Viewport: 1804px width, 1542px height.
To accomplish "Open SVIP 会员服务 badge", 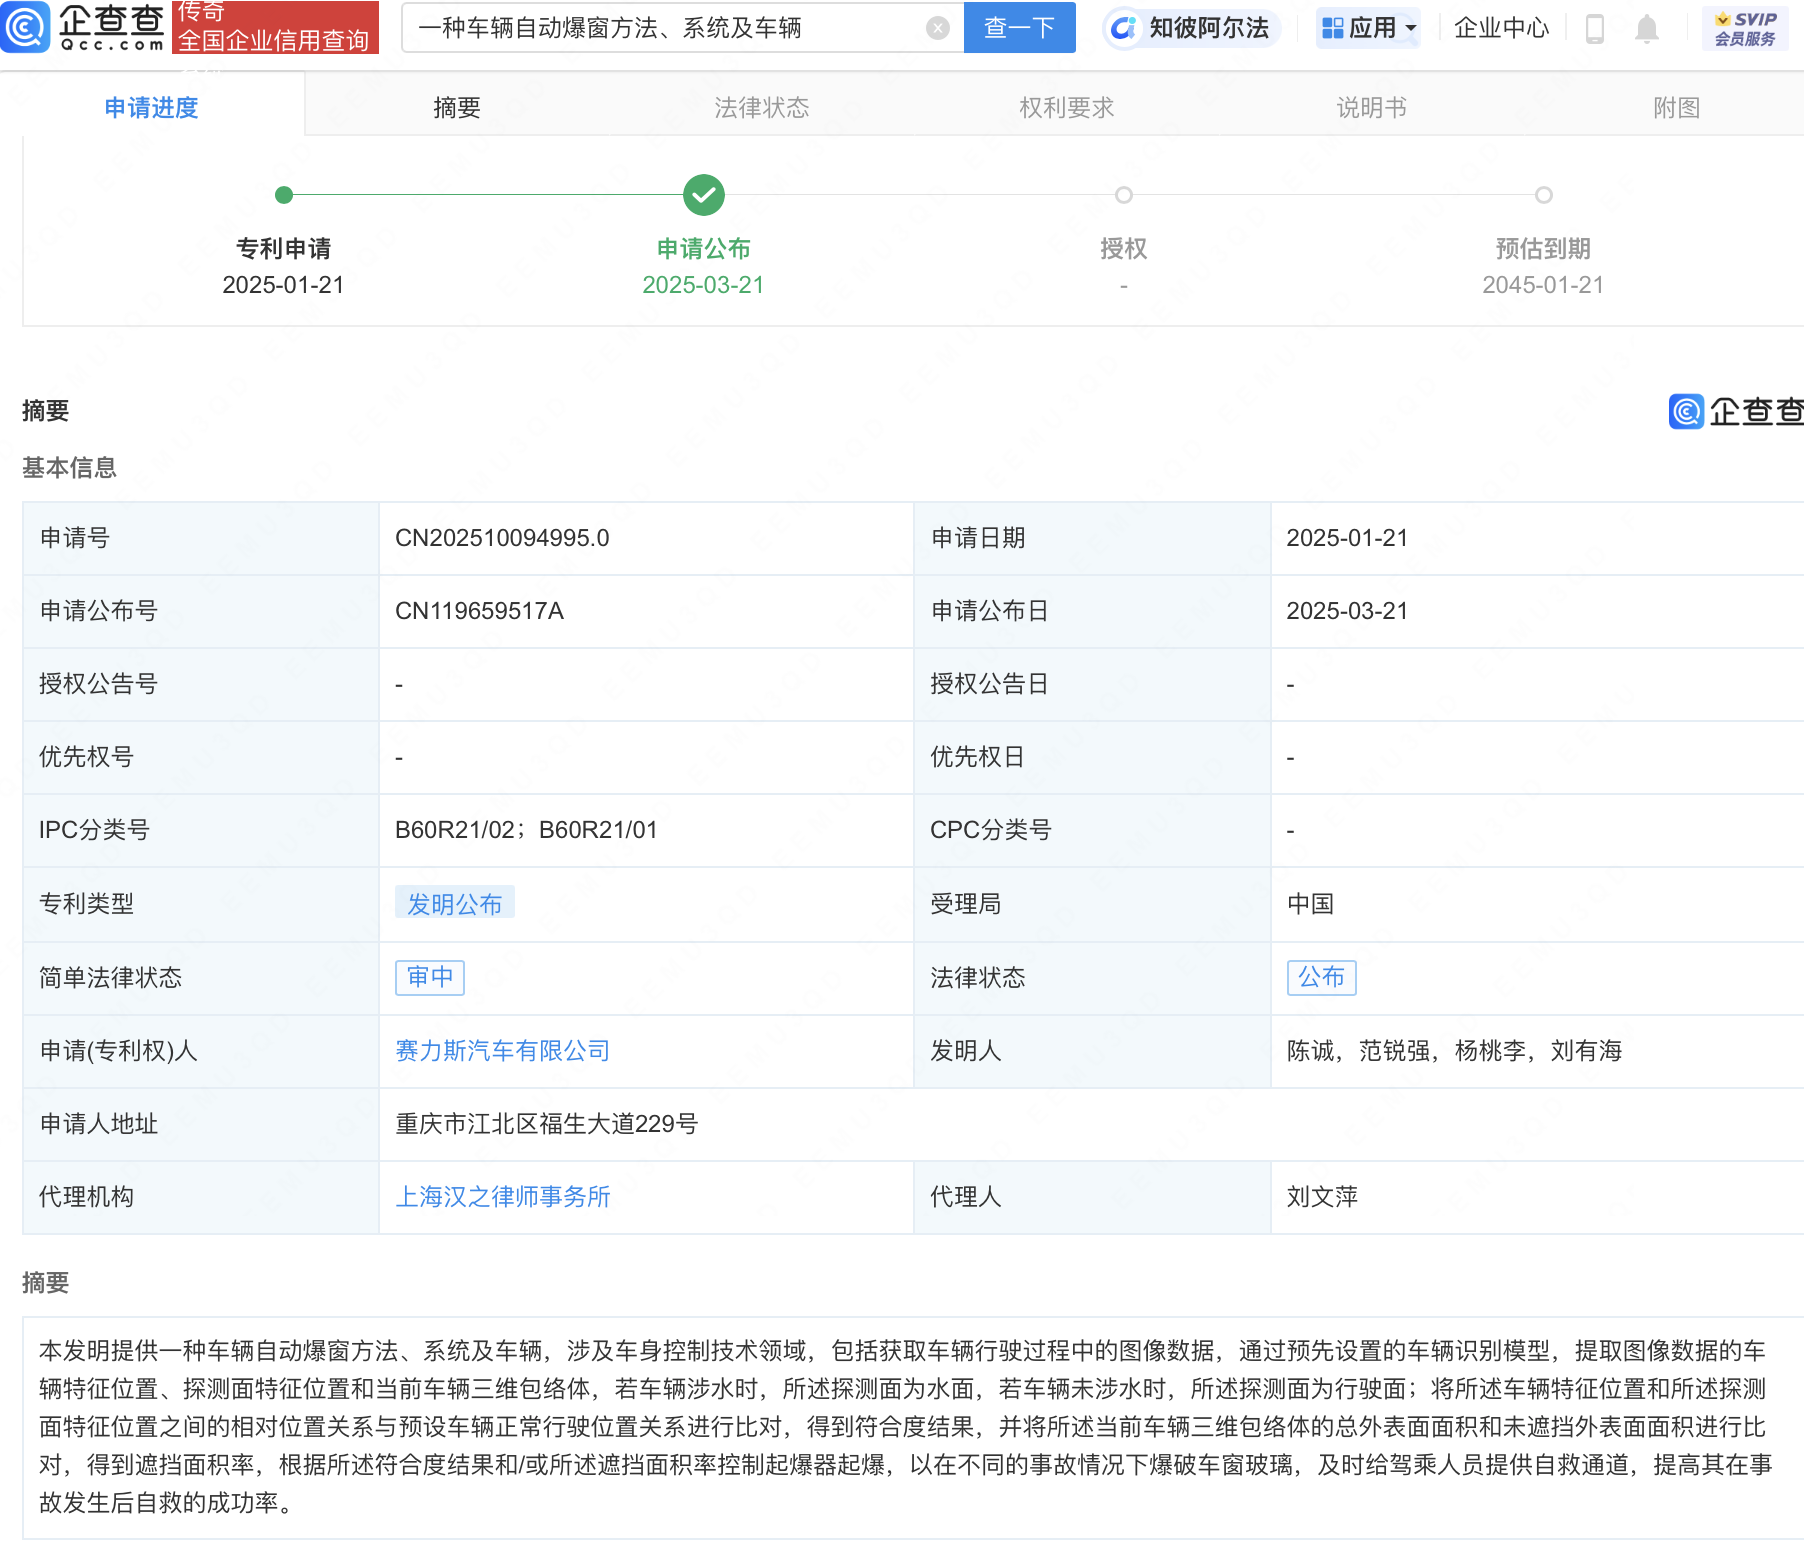I will click(x=1745, y=28).
